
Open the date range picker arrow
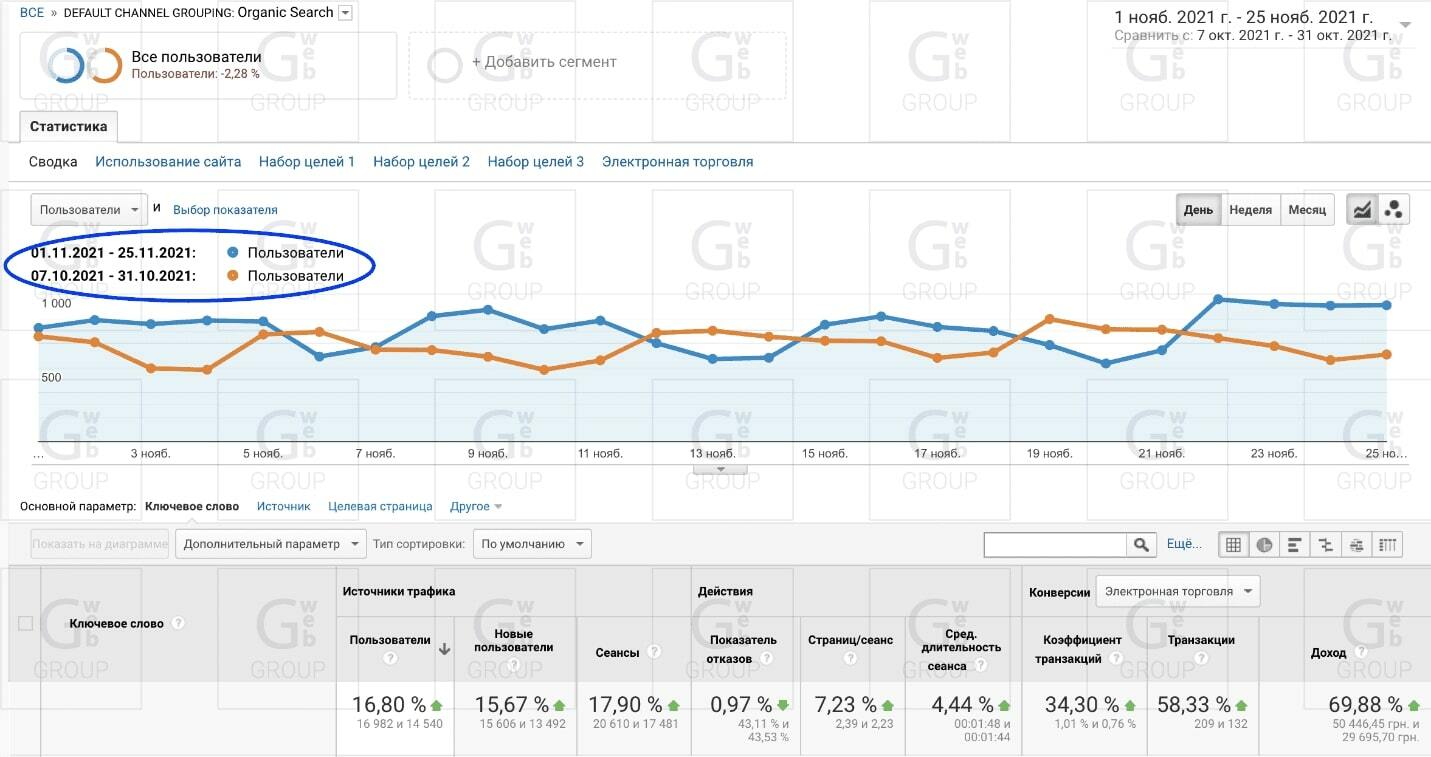[1405, 24]
